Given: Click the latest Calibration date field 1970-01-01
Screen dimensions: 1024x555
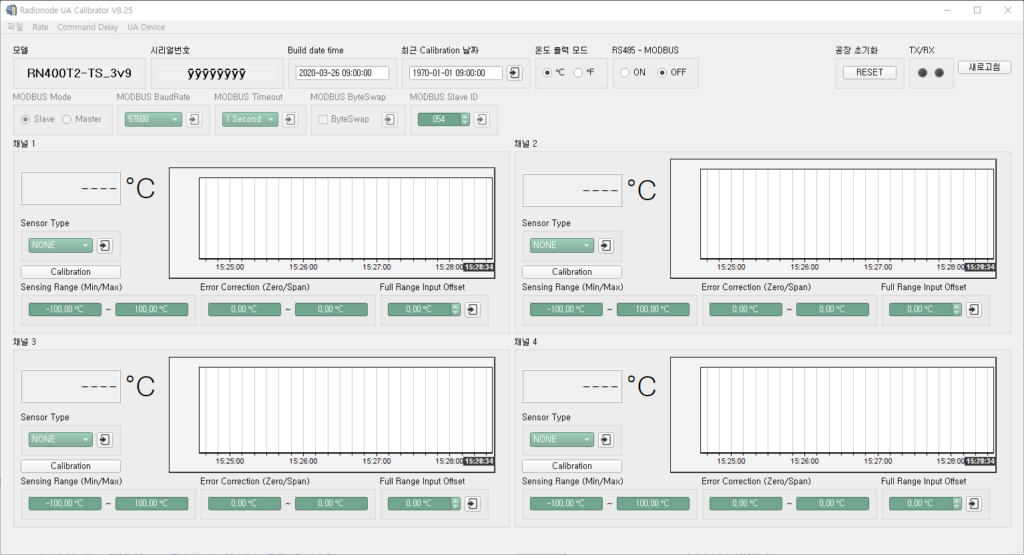Looking at the screenshot, I should (x=456, y=73).
